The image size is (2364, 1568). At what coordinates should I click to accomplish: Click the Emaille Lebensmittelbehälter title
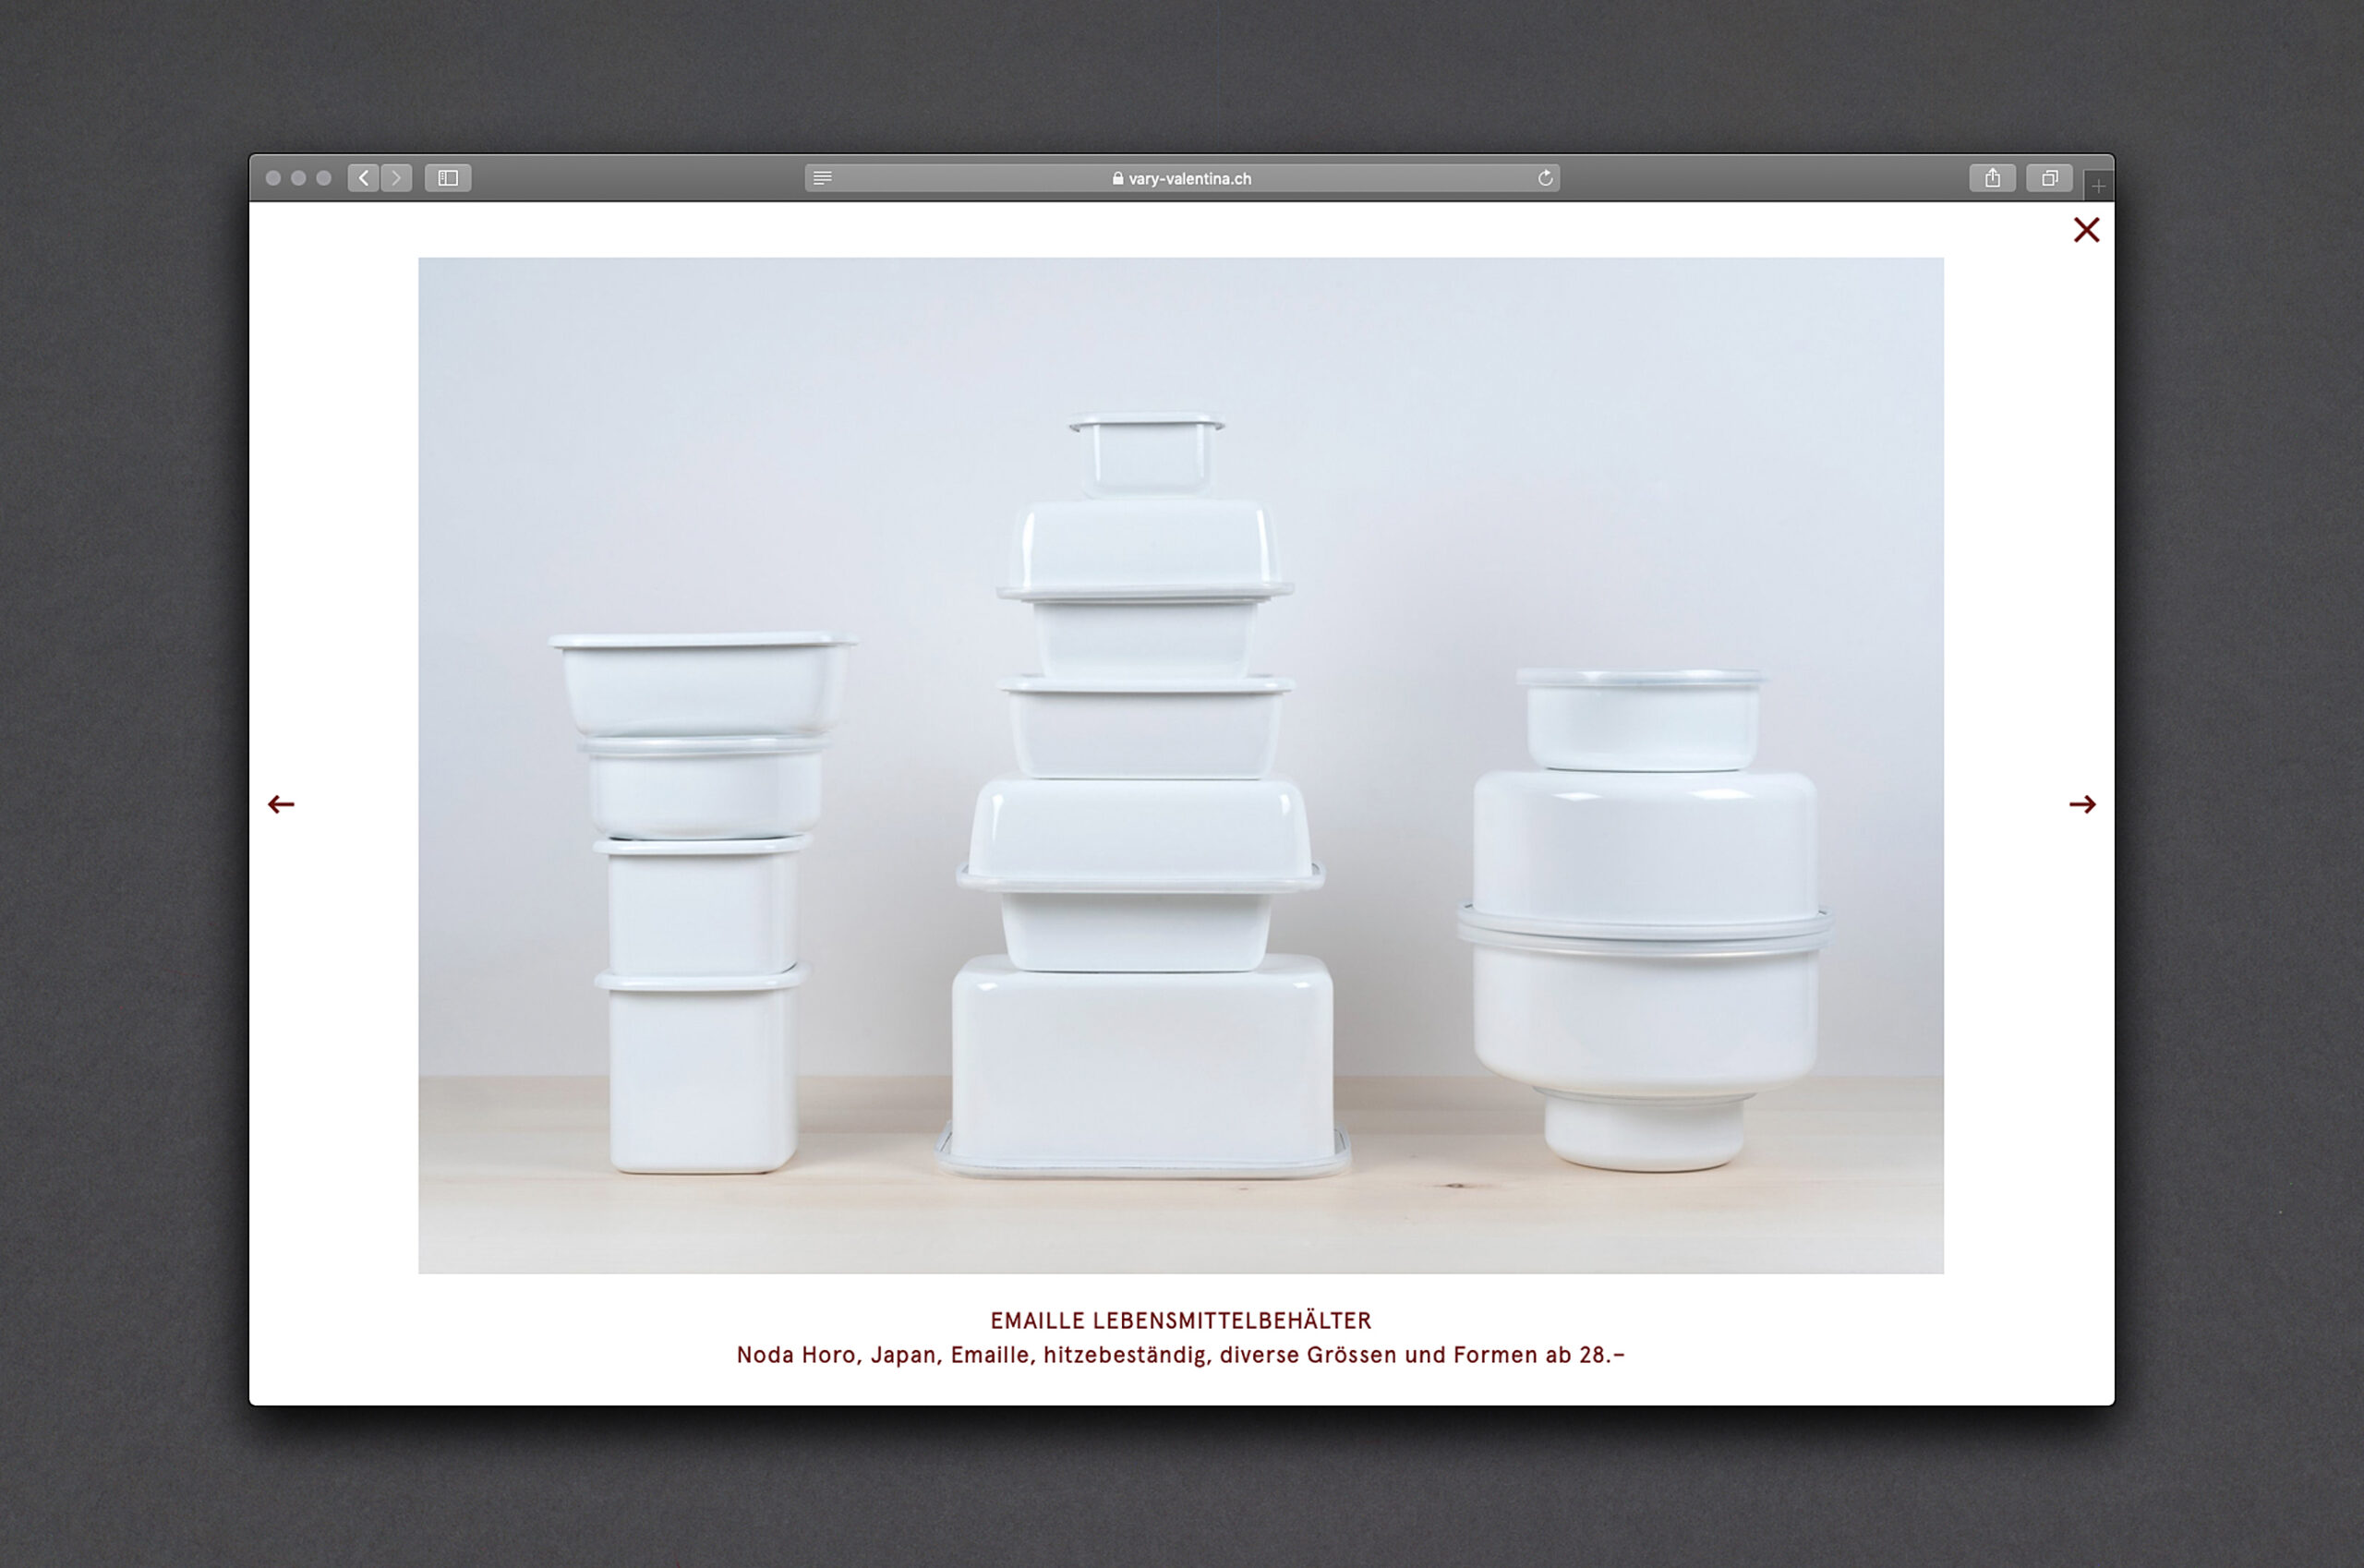tap(1181, 1320)
